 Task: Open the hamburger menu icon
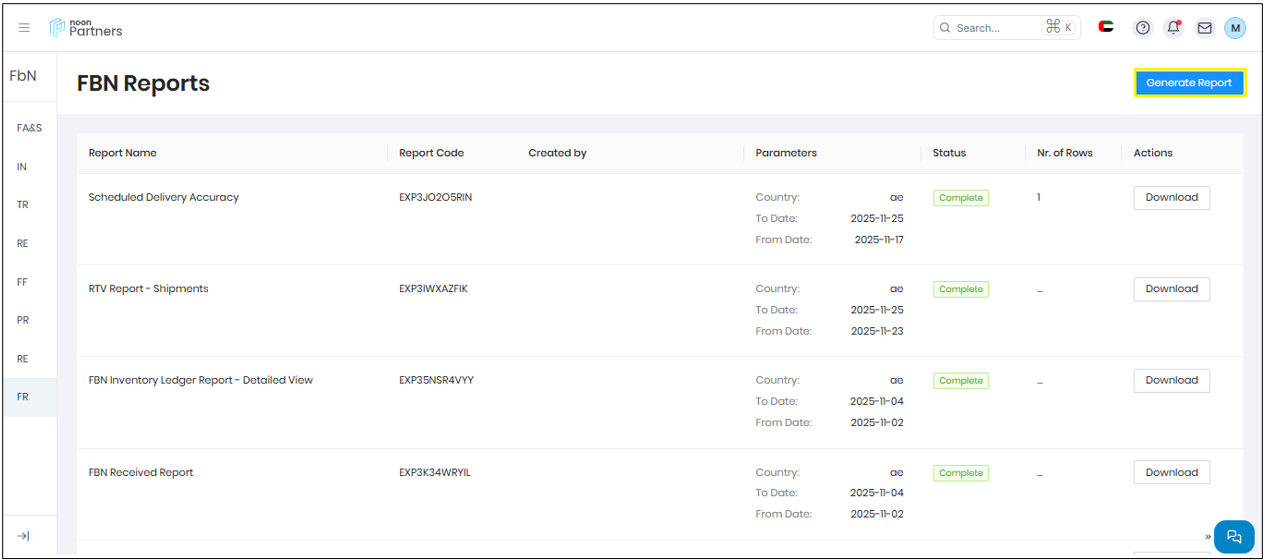pos(24,28)
